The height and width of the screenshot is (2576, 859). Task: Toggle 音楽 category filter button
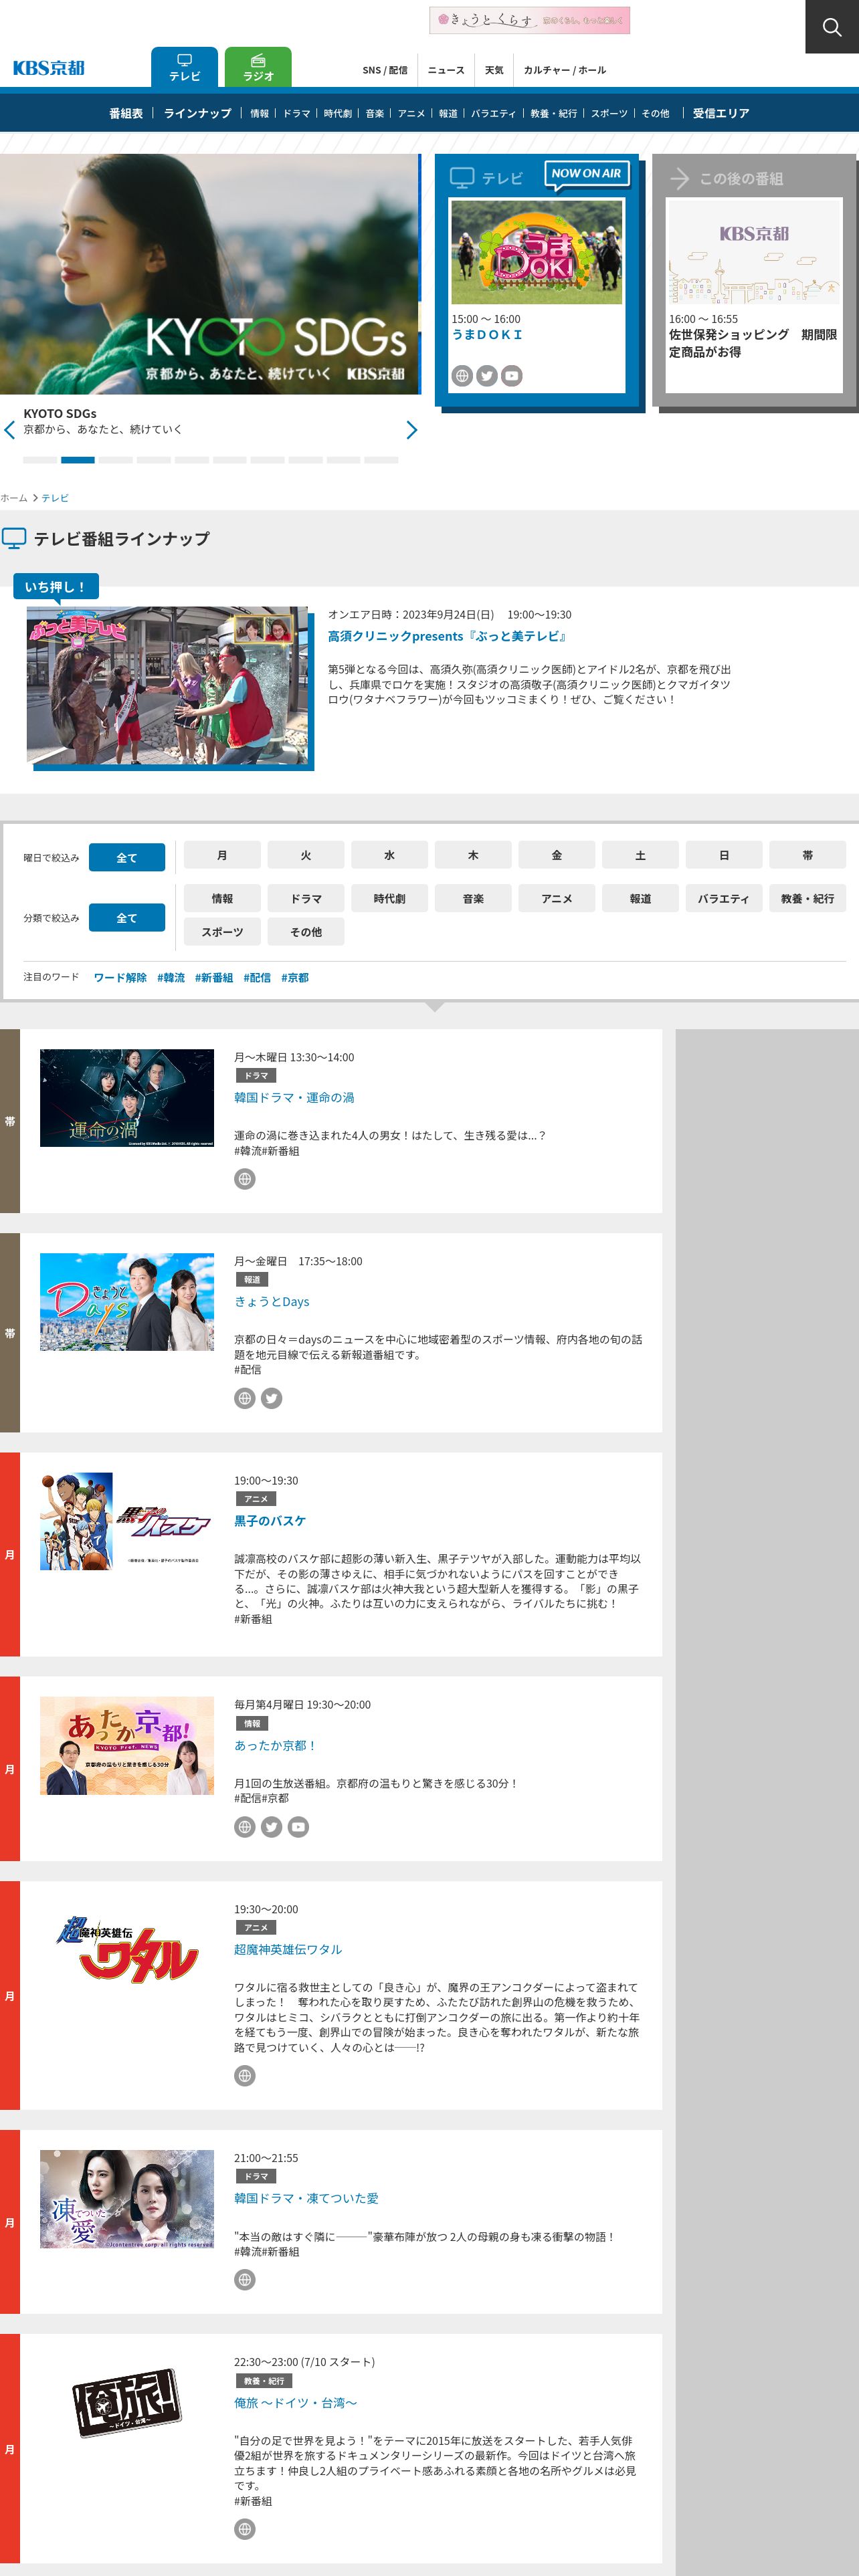click(x=473, y=898)
